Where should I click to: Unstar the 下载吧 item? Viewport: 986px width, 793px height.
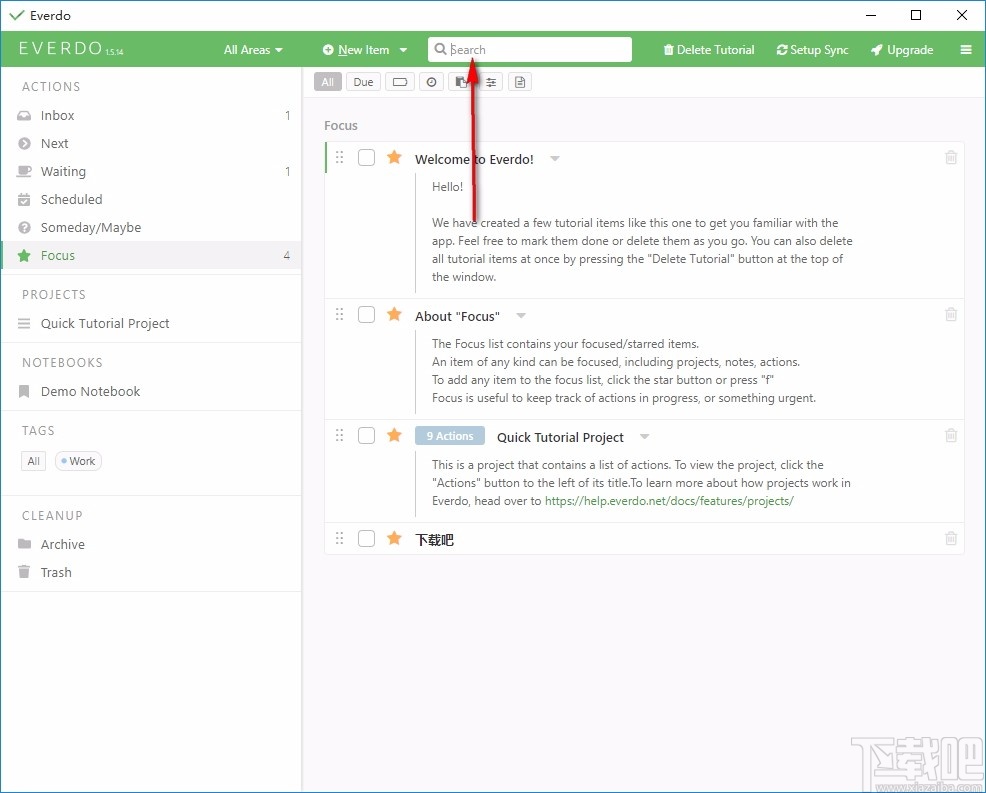(x=394, y=538)
